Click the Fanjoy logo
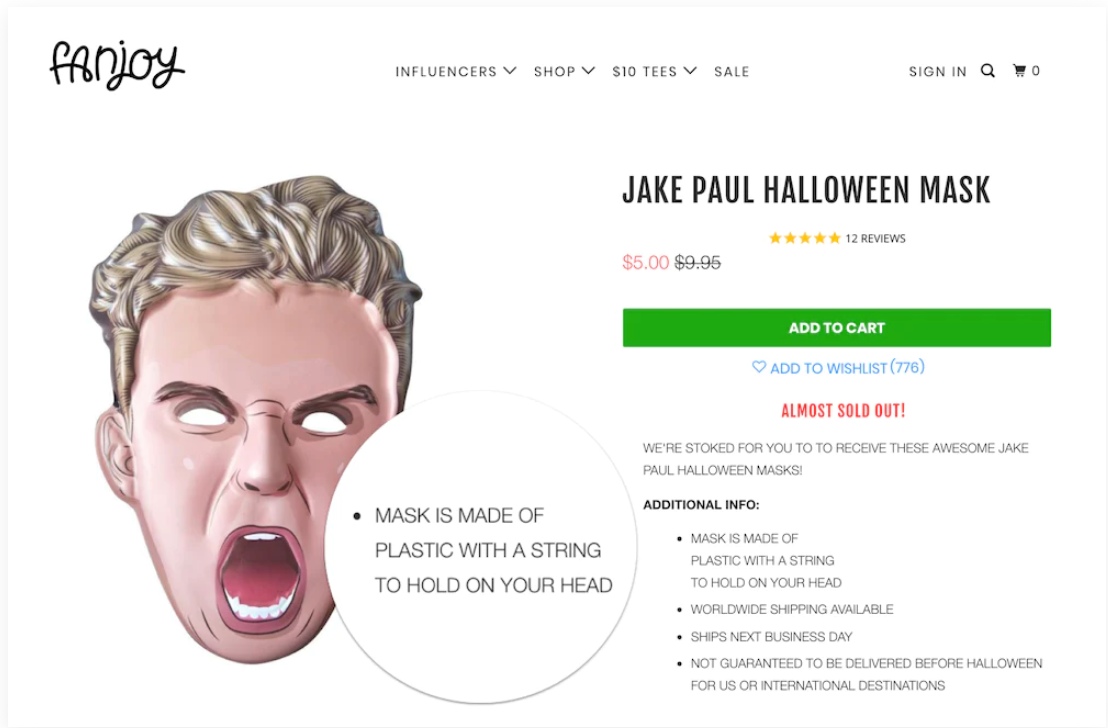Screen dimensions: 1108x728 point(117,64)
